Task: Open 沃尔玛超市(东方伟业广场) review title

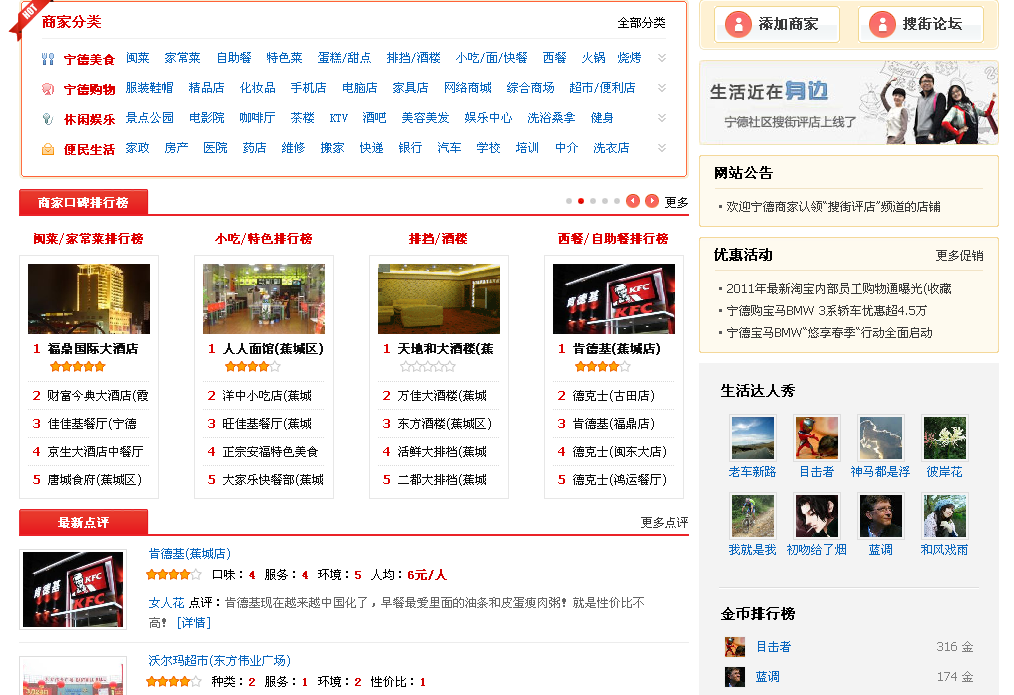Action: tap(219, 661)
